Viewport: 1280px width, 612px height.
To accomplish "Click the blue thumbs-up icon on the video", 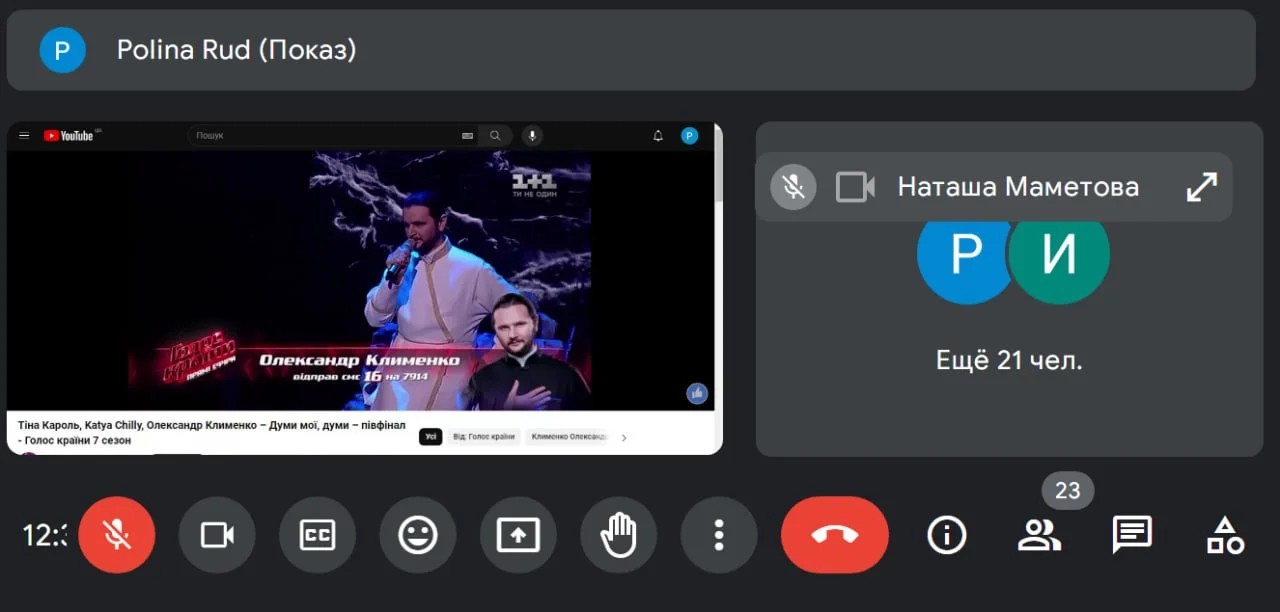I will pyautogui.click(x=697, y=394).
